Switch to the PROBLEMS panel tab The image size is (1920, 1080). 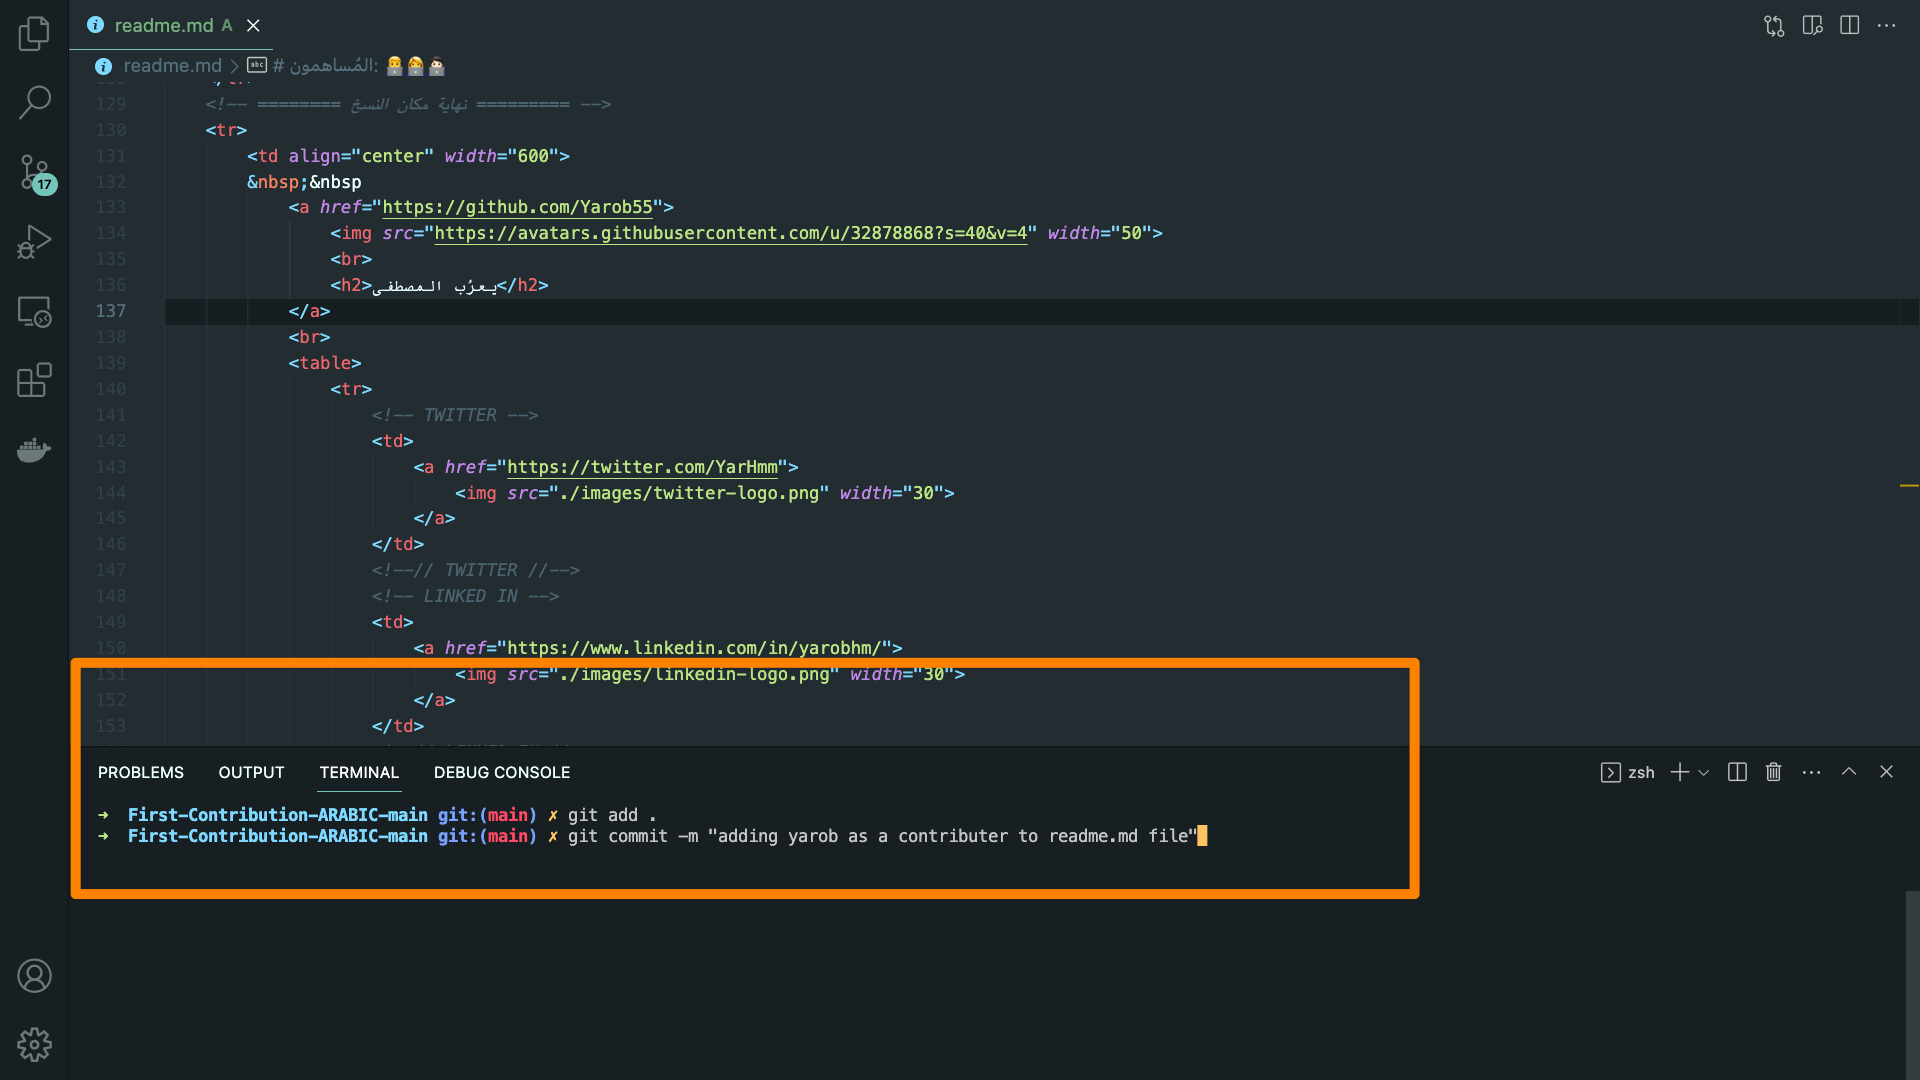click(141, 772)
